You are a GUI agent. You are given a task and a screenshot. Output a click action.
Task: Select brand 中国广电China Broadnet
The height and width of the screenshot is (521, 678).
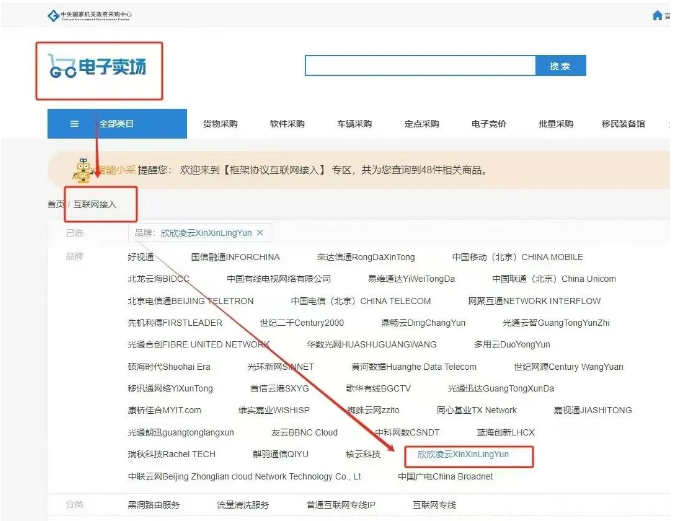445,477
